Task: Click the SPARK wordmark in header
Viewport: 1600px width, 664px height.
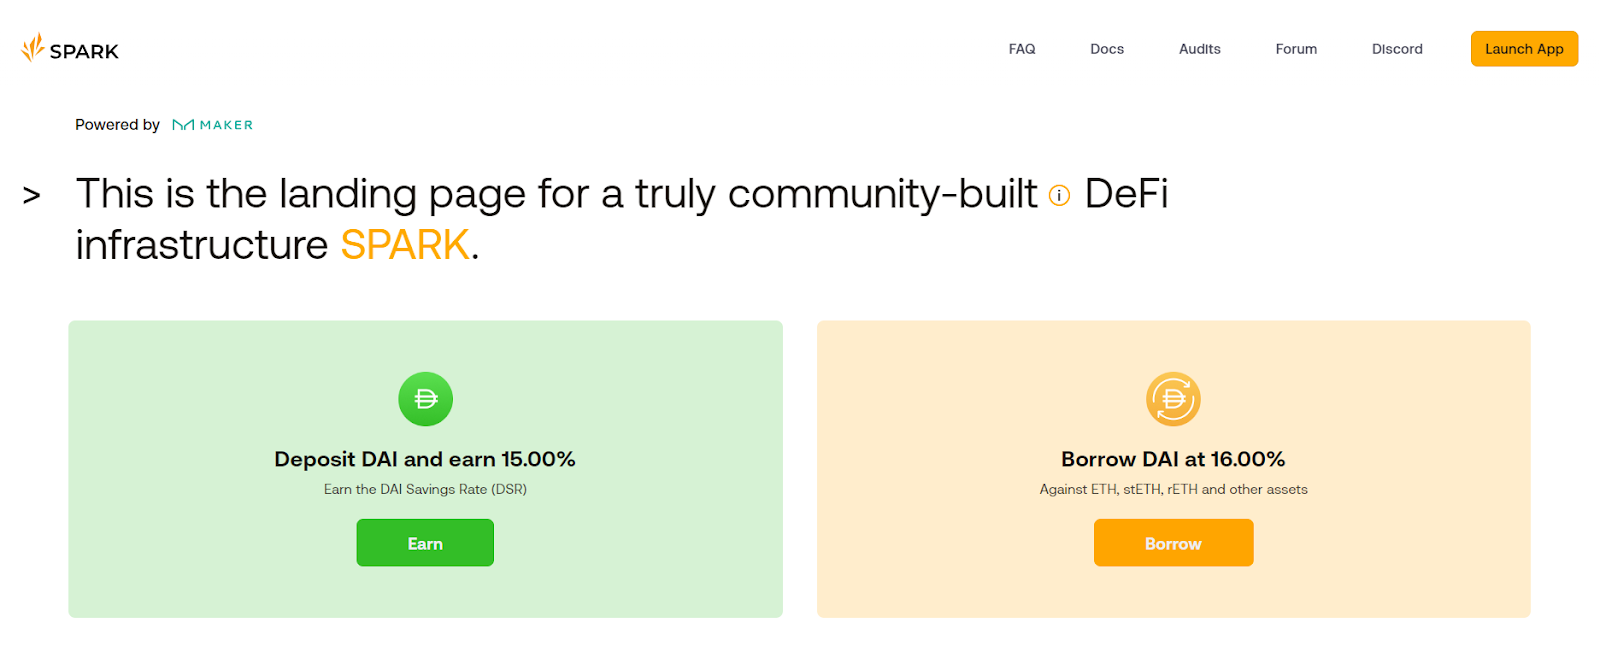Action: 84,51
